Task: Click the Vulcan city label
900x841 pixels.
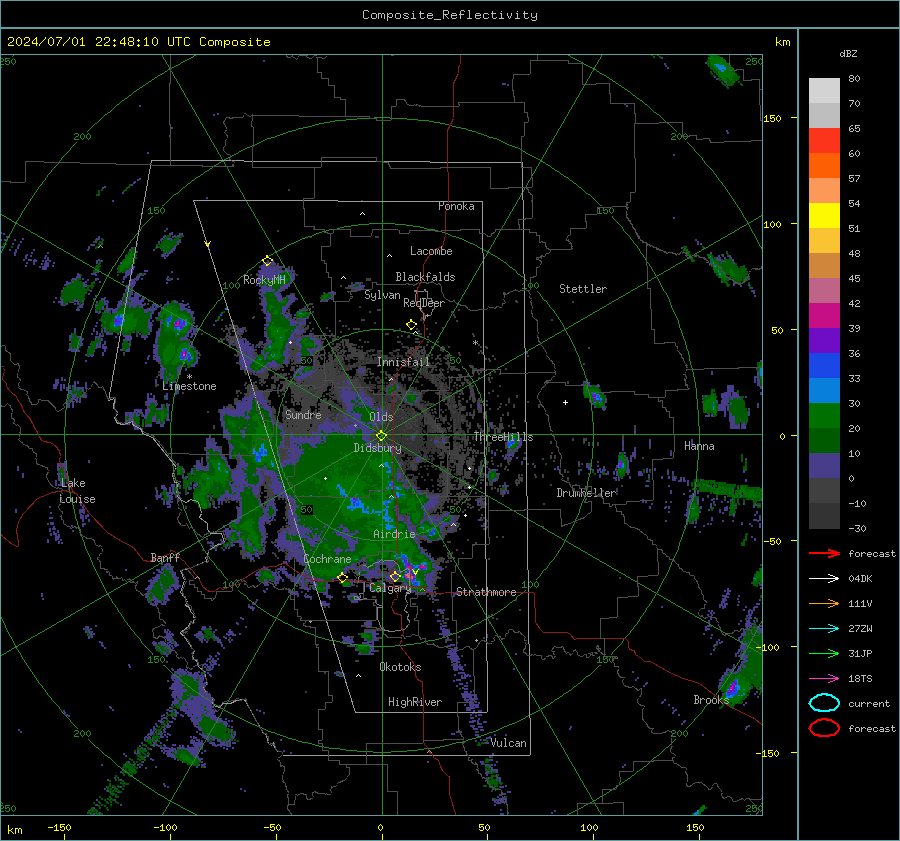Action: coord(508,743)
